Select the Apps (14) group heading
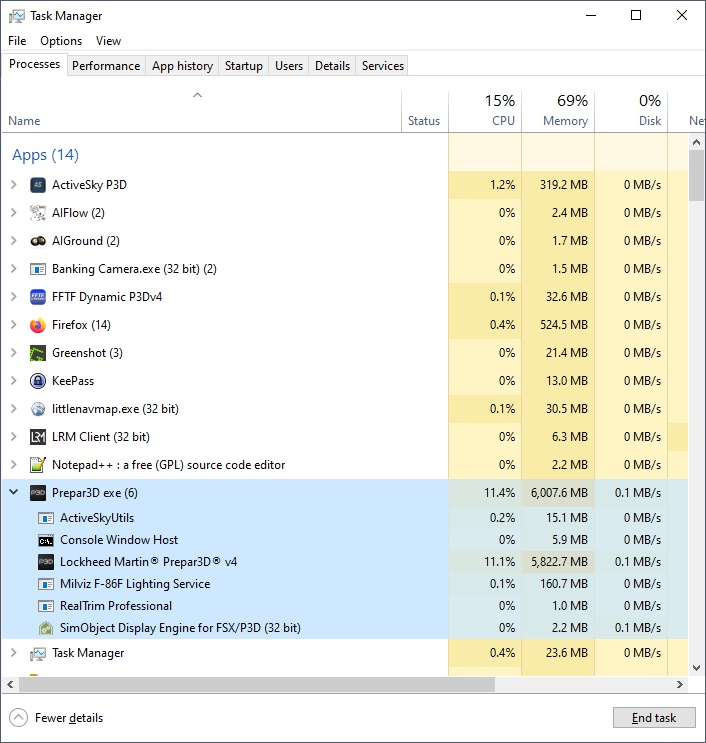The image size is (706, 743). click(x=45, y=155)
